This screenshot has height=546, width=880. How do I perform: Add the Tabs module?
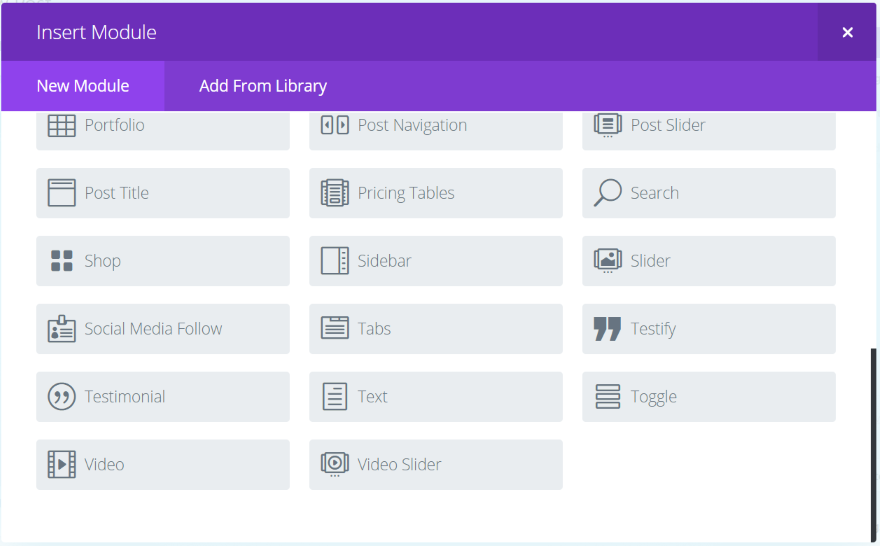point(436,329)
